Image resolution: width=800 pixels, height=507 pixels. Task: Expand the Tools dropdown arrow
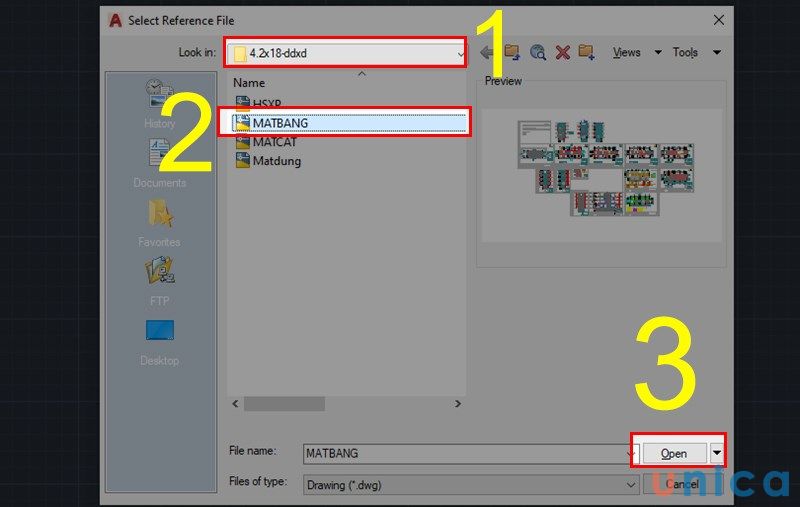pyautogui.click(x=717, y=52)
